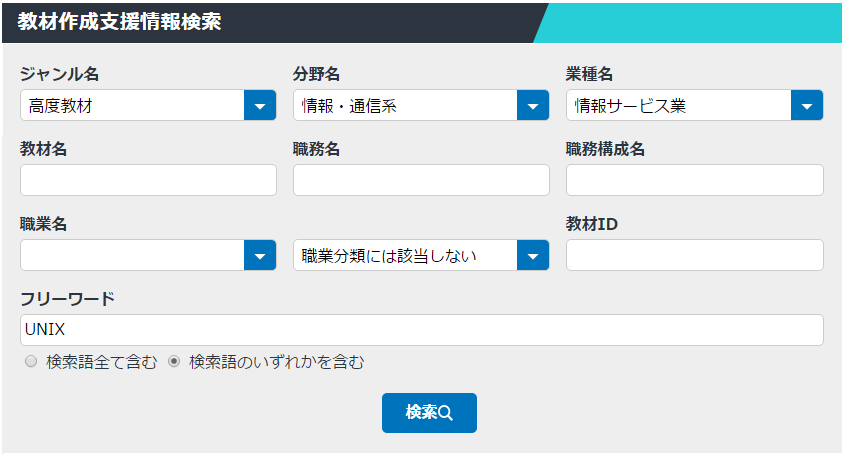Click the 教材名 text field
This screenshot has width=845, height=455.
pyautogui.click(x=148, y=180)
